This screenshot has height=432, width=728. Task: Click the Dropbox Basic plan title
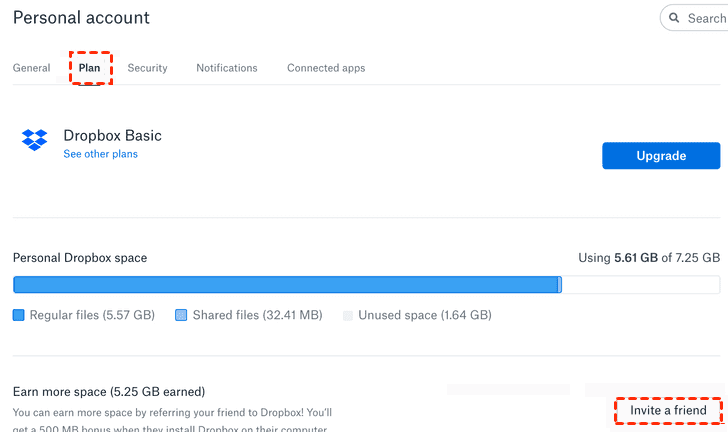click(112, 135)
